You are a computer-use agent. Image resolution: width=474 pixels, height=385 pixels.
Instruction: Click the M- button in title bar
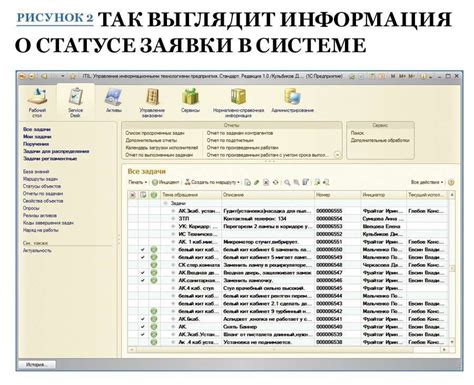[x=412, y=76]
